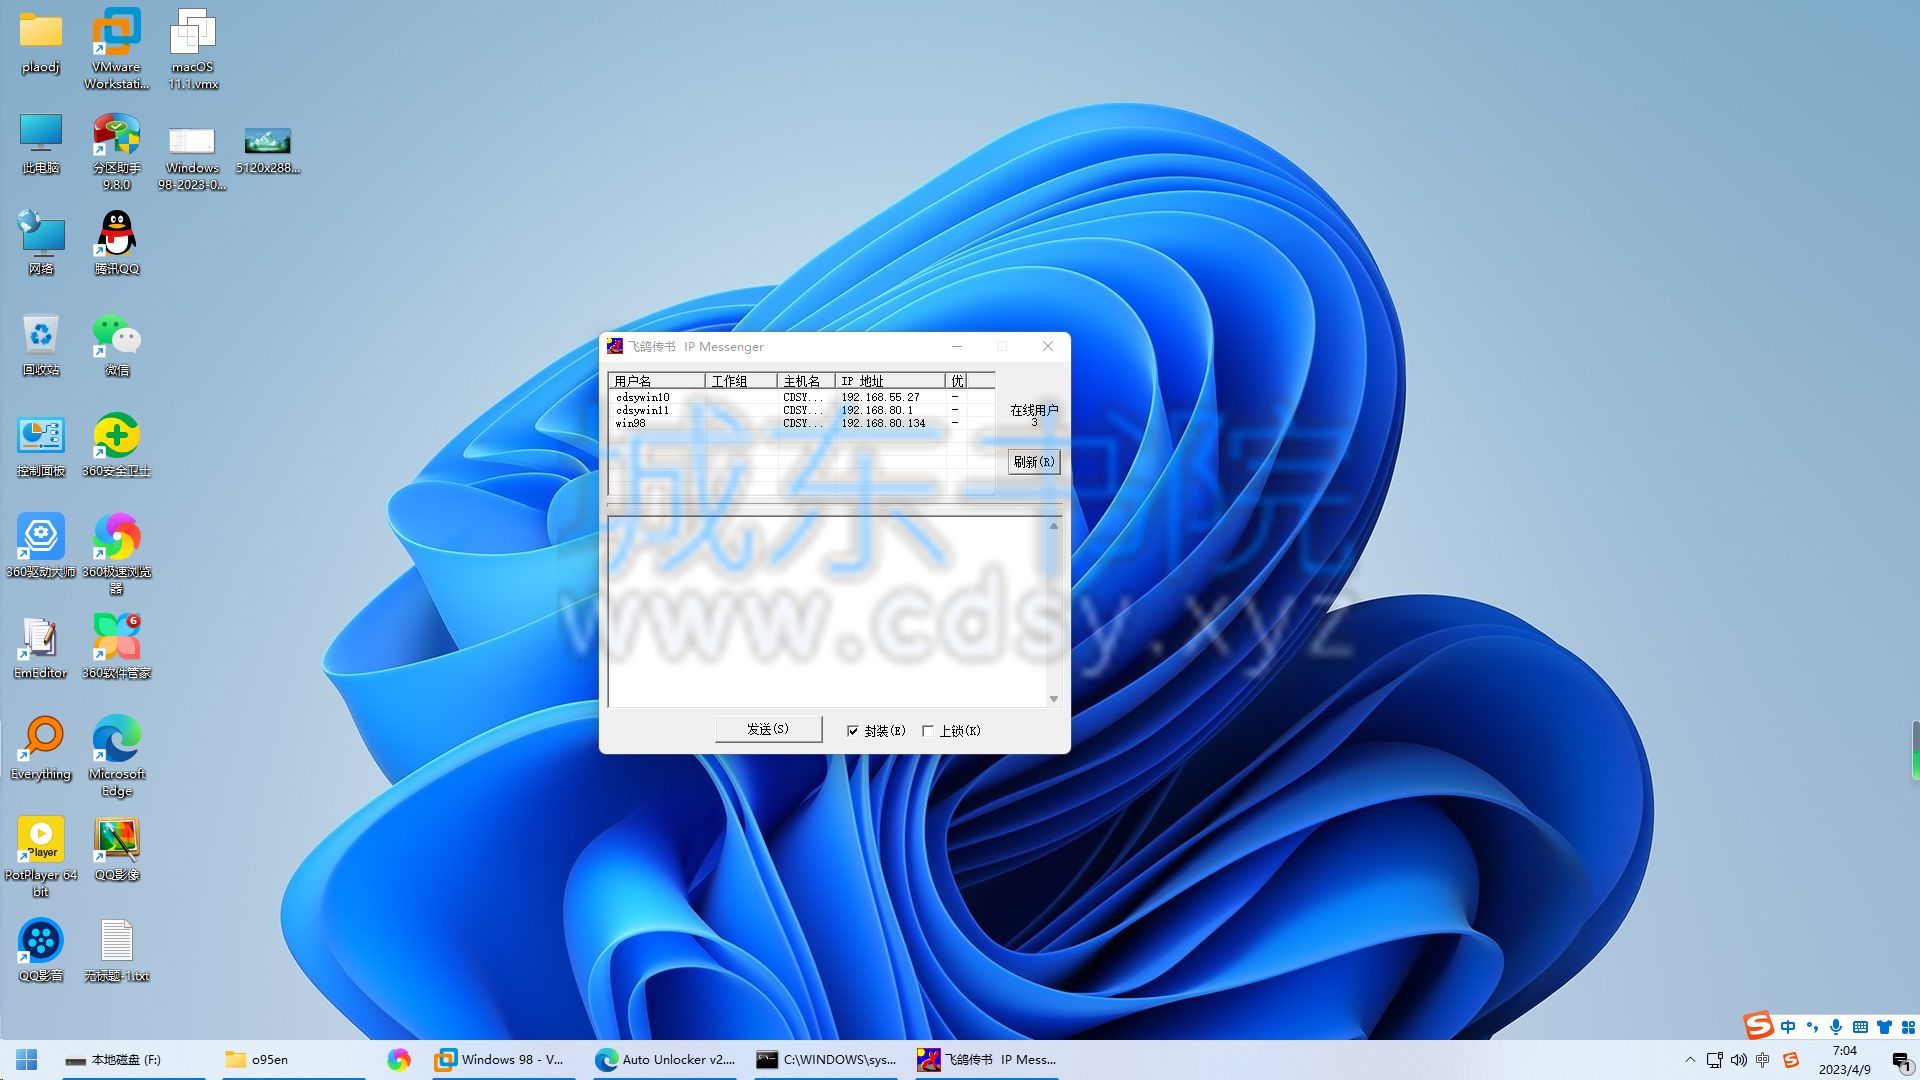Launch 微信 WeChat shortcut

116,344
